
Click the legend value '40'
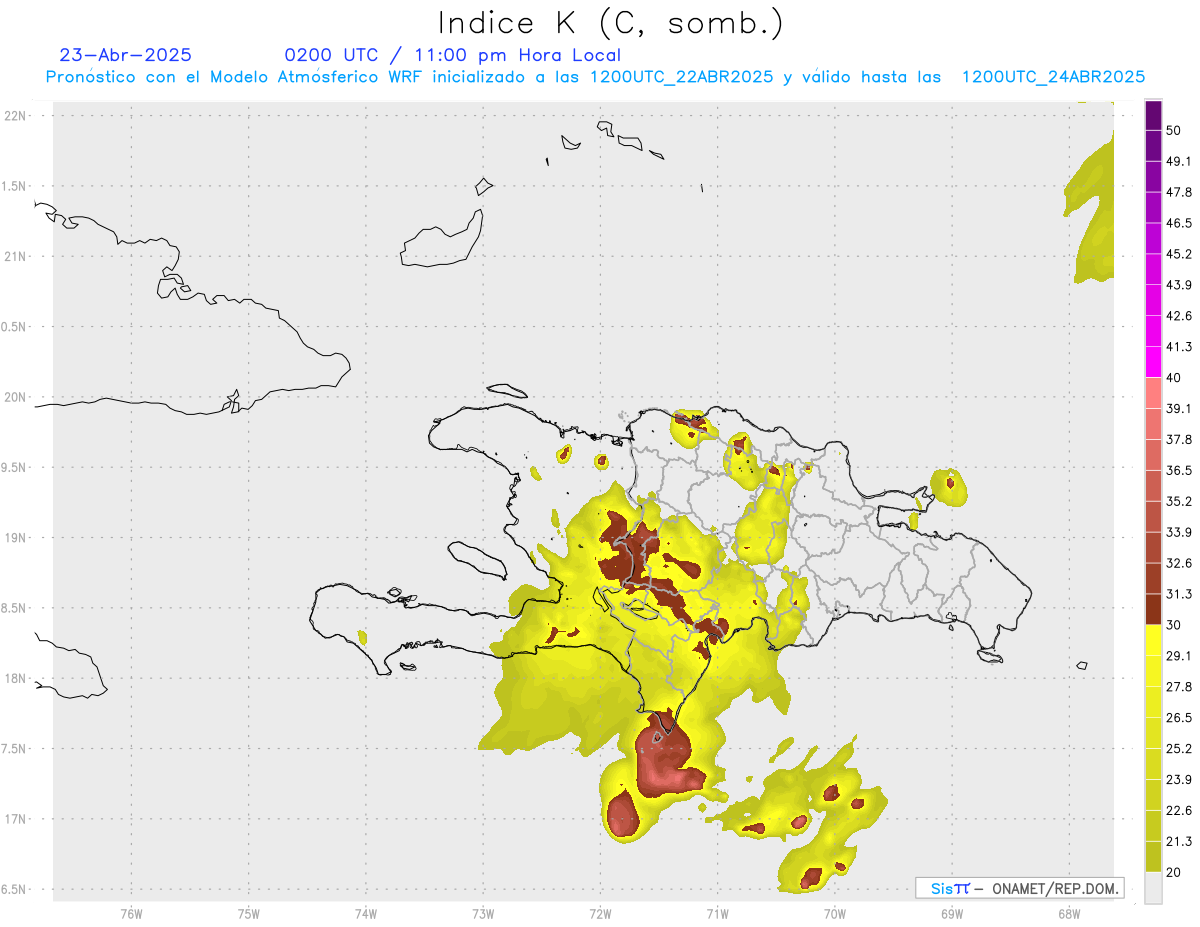click(1174, 378)
